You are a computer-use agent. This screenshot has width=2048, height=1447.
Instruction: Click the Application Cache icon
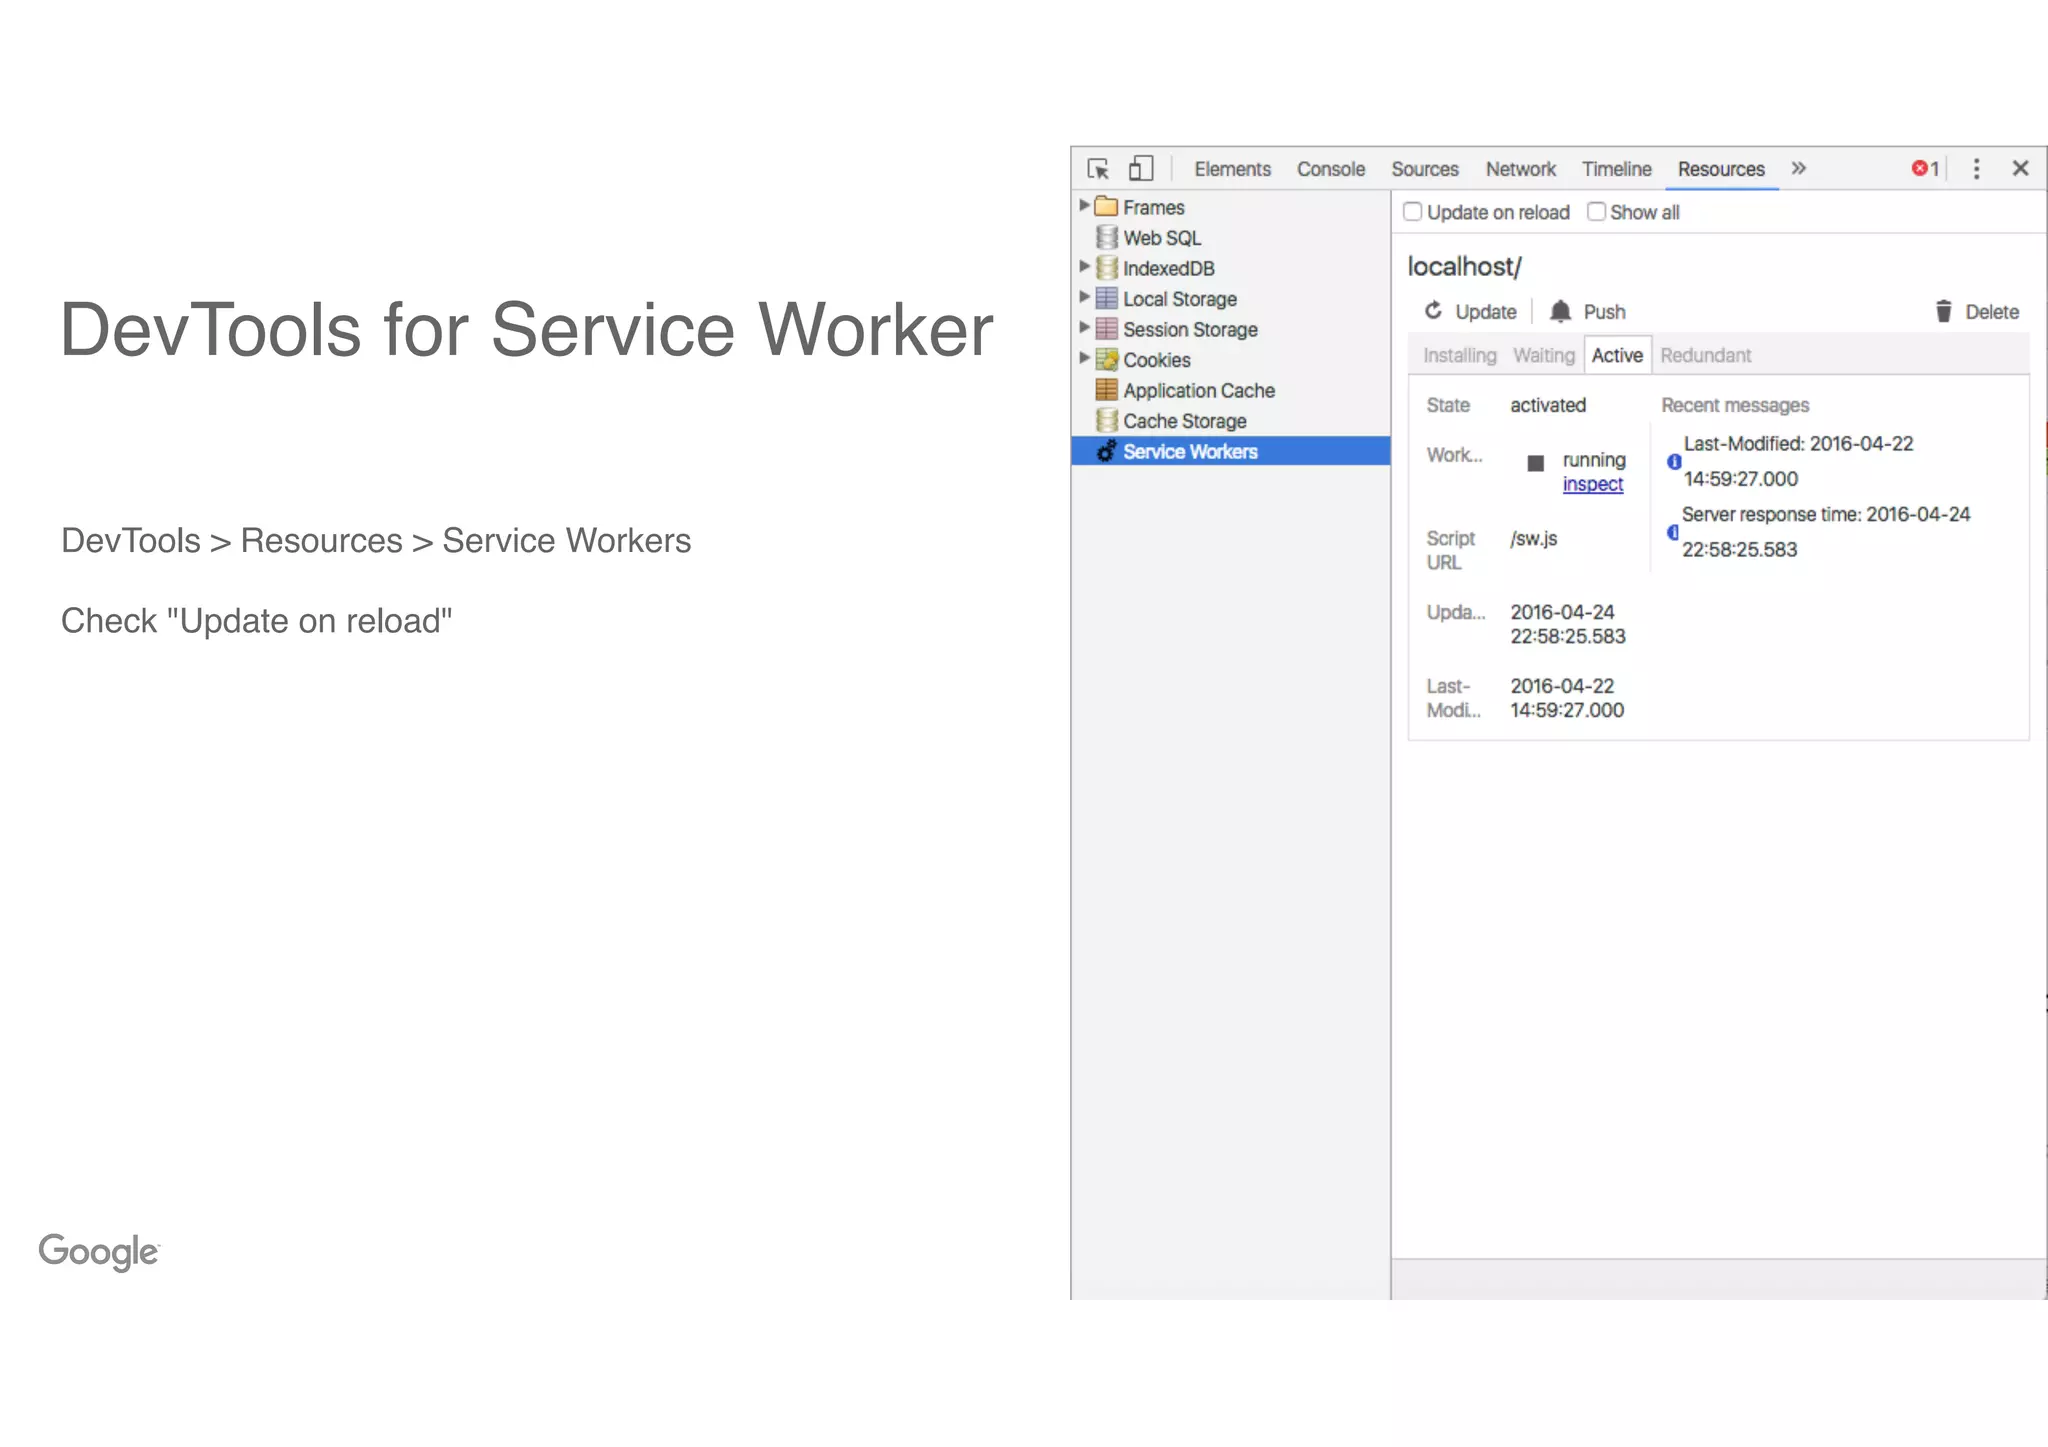point(1106,389)
